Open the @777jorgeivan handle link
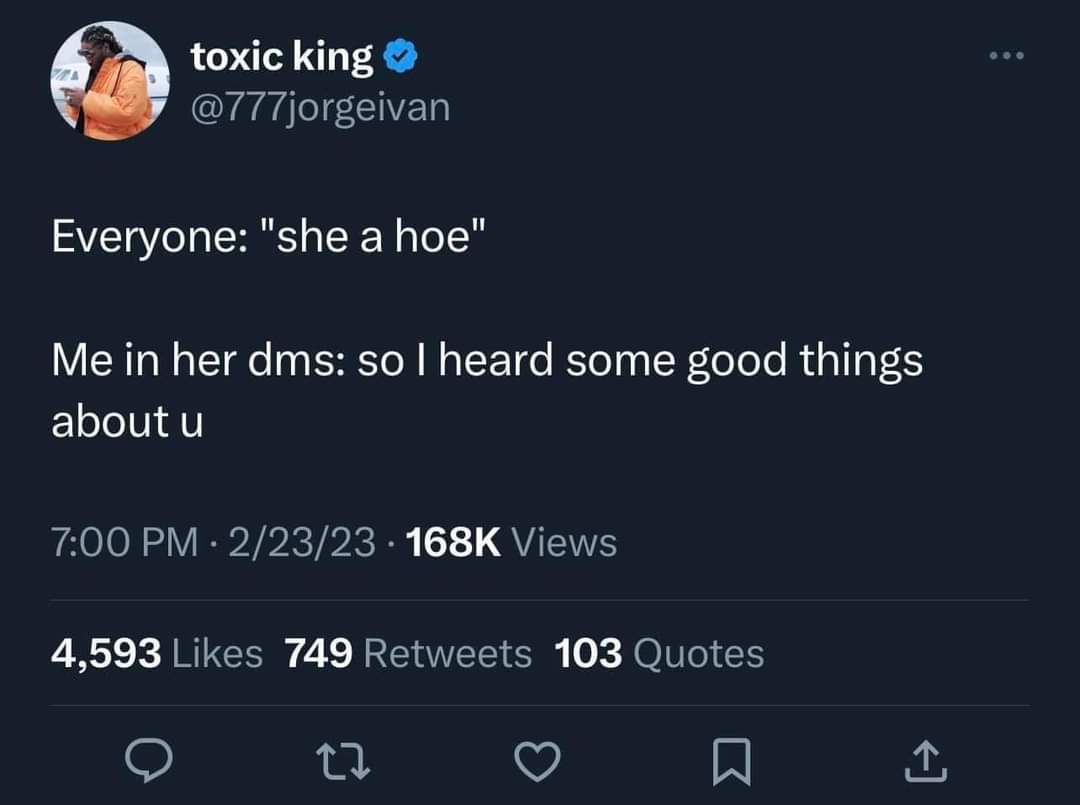 [320, 107]
